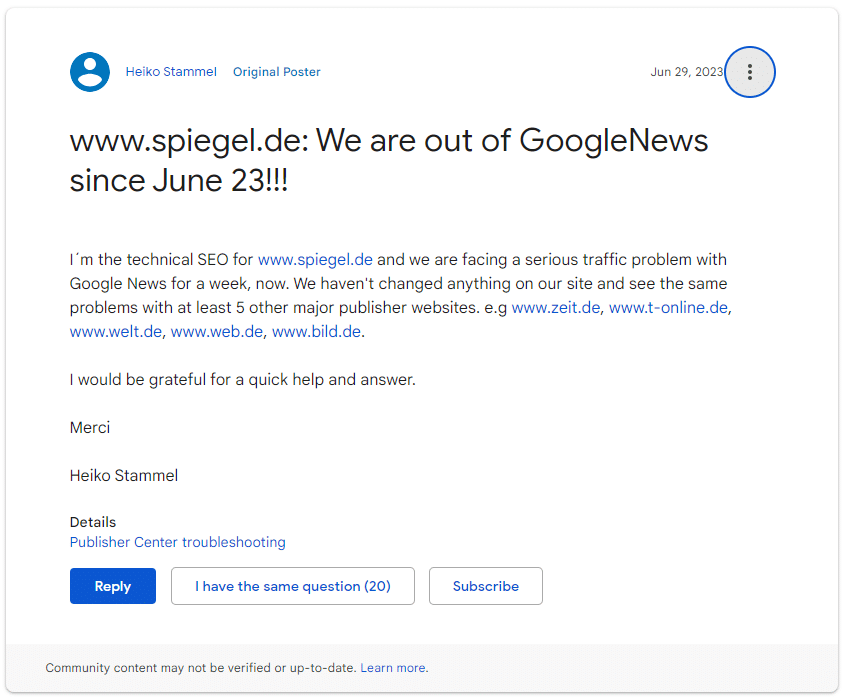The width and height of the screenshot is (844, 698).
Task: Open the www.spiegel.de link in post
Action: pos(315,260)
